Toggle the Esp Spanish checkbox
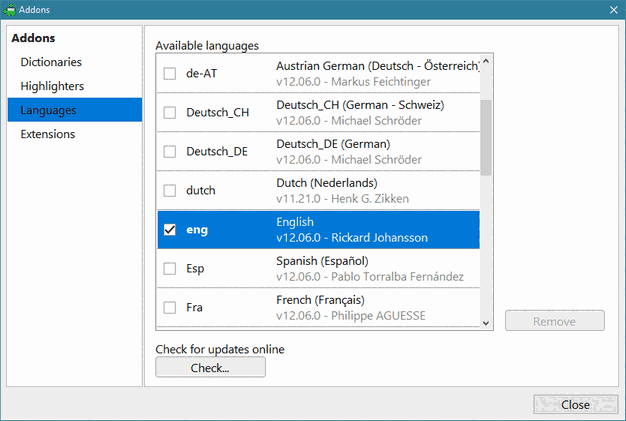 [x=169, y=268]
